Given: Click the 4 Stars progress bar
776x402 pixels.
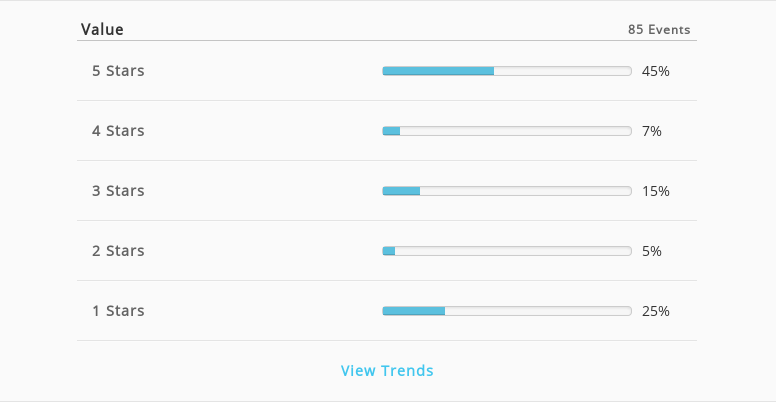Looking at the screenshot, I should pyautogui.click(x=507, y=131).
